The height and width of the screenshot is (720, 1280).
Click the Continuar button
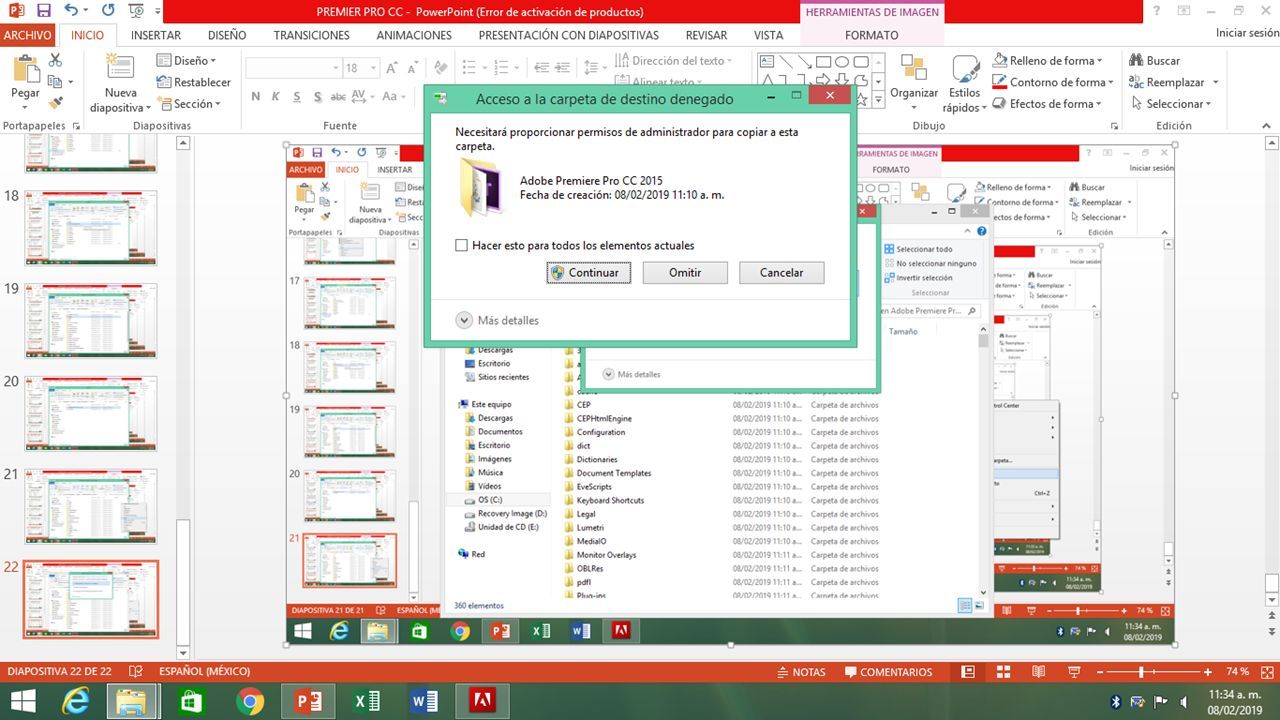pos(588,272)
